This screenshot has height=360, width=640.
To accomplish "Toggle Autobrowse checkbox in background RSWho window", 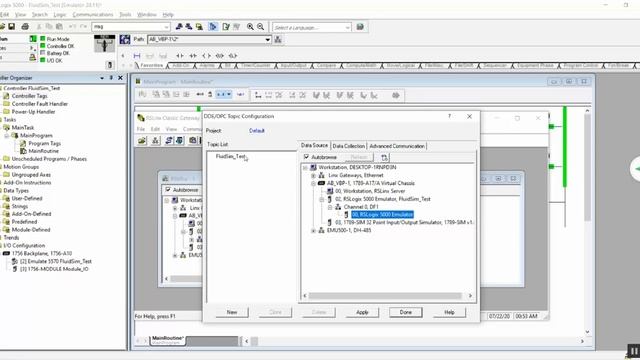I will pyautogui.click(x=168, y=190).
